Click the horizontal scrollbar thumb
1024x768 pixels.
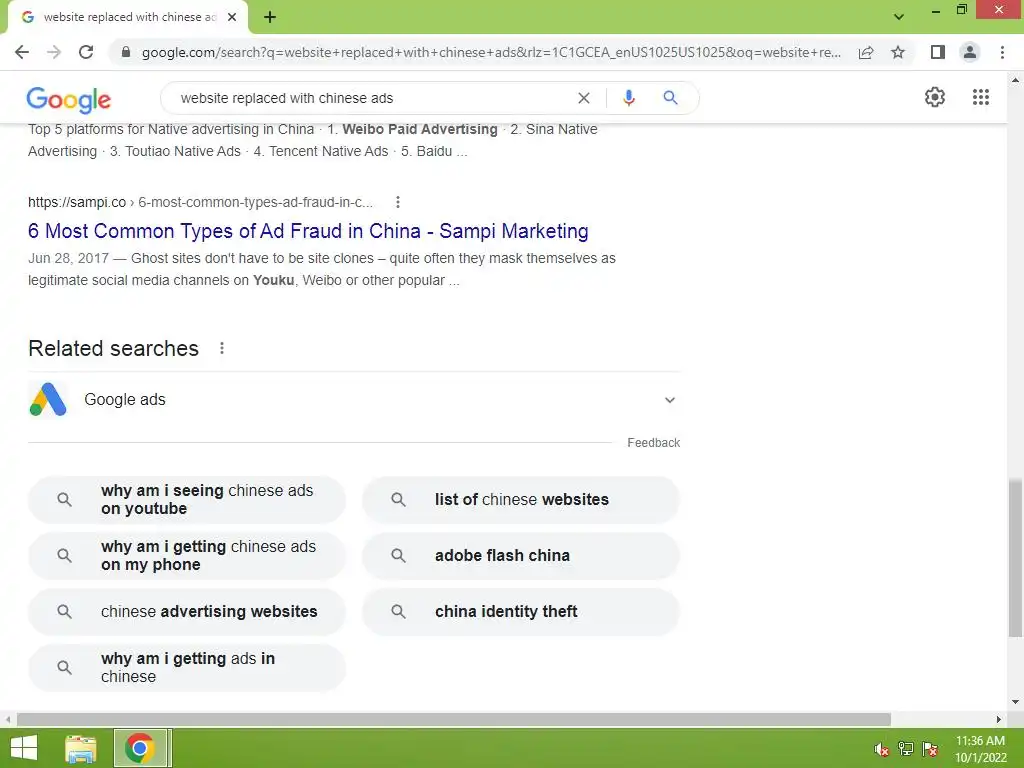coord(454,720)
